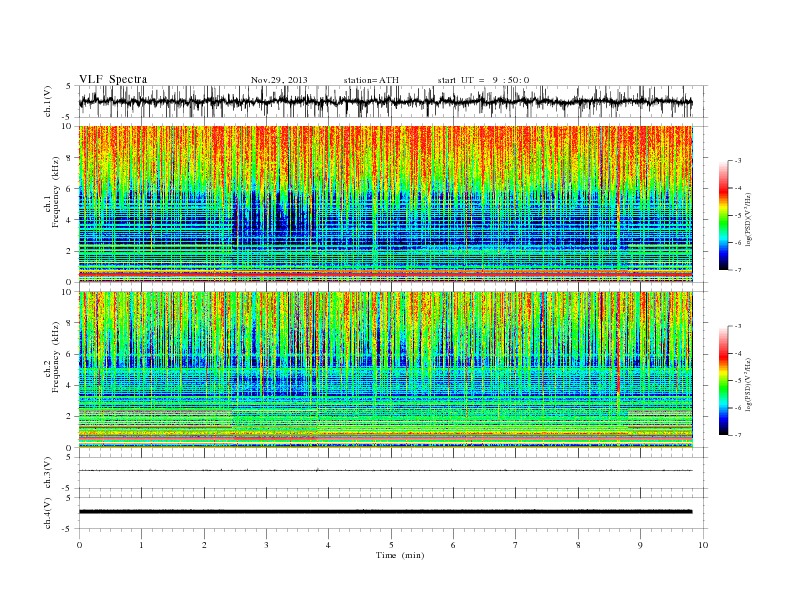Click the ch.4 thick voltage trace
The image size is (792, 612).
pyautogui.click(x=385, y=512)
